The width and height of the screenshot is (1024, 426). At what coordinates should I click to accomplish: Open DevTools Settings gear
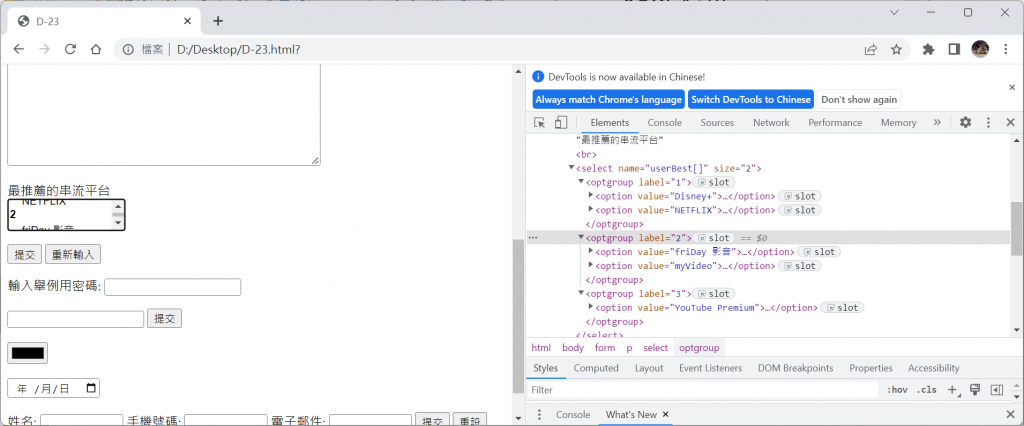[965, 122]
